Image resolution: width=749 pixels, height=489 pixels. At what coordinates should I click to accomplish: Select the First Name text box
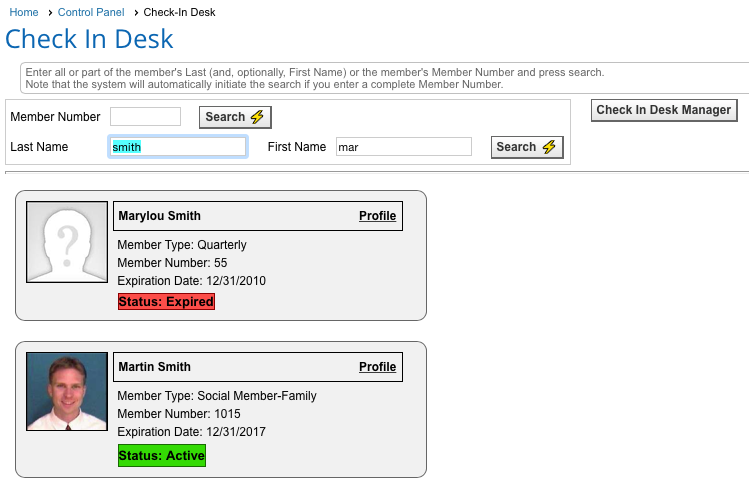coord(404,147)
